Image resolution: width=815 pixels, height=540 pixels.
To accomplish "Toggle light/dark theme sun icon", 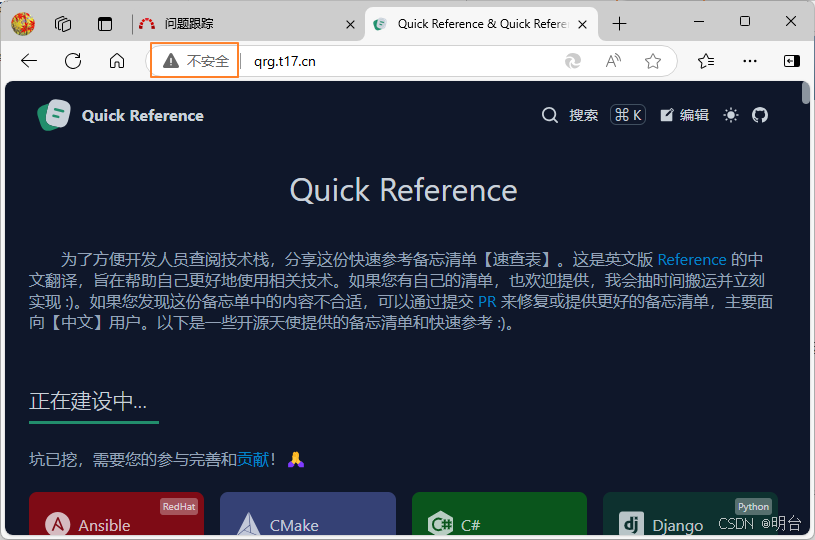I will click(x=731, y=115).
